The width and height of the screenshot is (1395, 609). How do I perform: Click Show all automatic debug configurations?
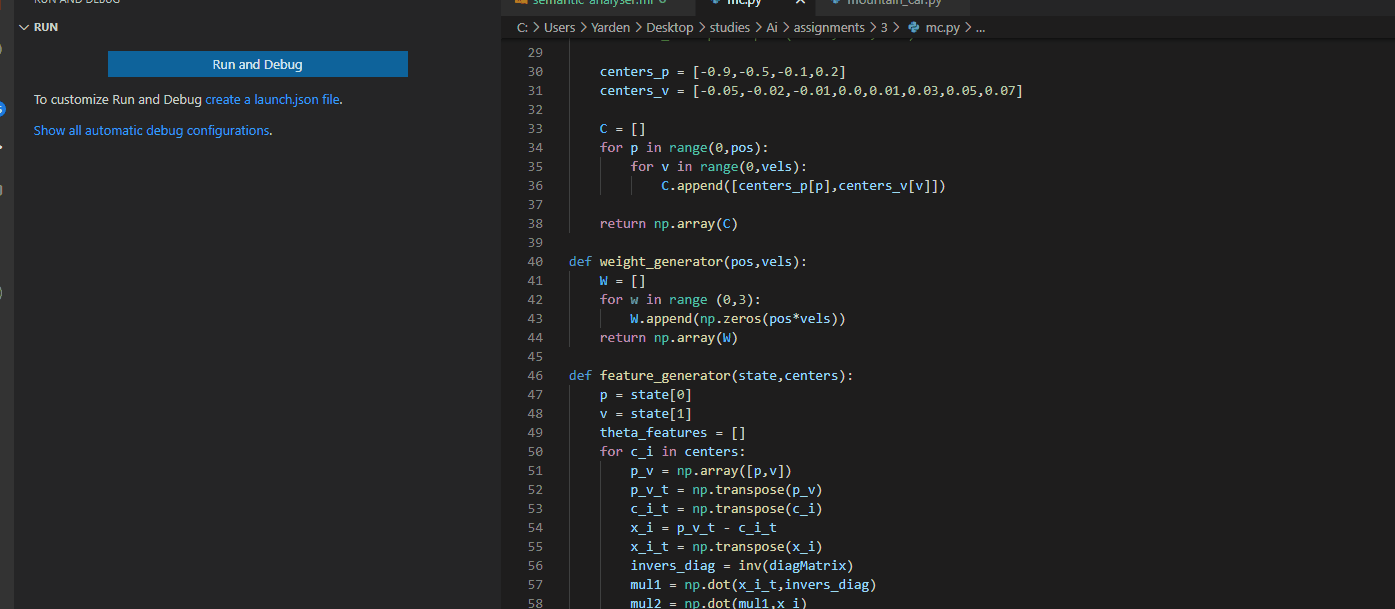pos(151,130)
